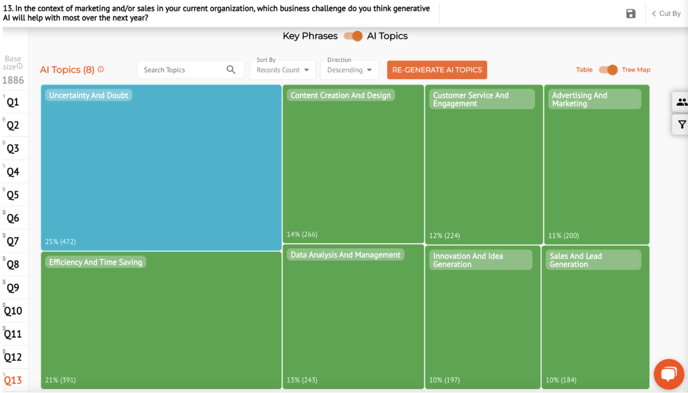Select the highlighted Q13 question
This screenshot has height=393, width=688.
click(13, 380)
